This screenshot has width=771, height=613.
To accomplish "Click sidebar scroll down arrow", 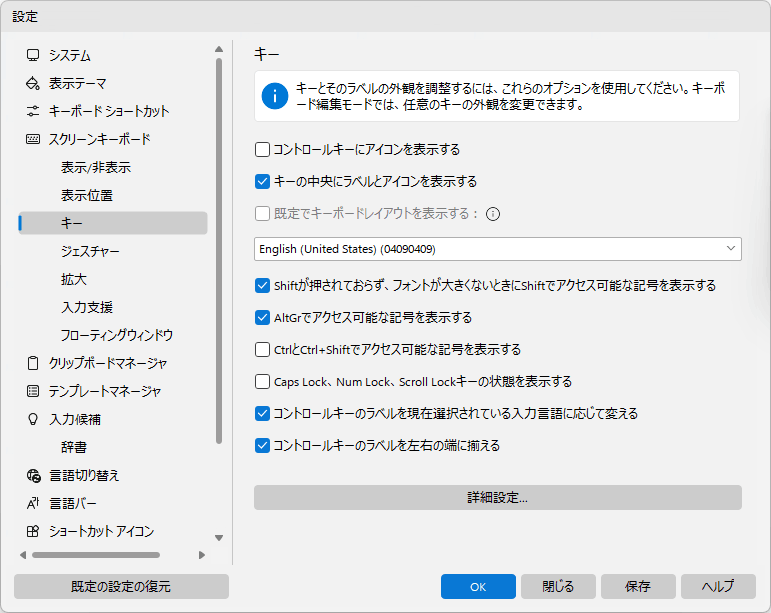I will click(x=219, y=538).
